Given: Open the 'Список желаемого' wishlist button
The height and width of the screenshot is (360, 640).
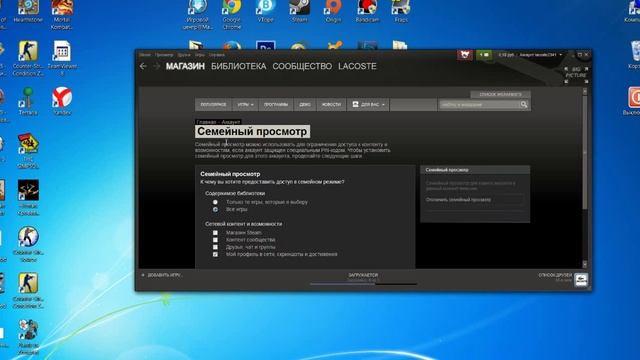Looking at the screenshot, I should pos(500,95).
